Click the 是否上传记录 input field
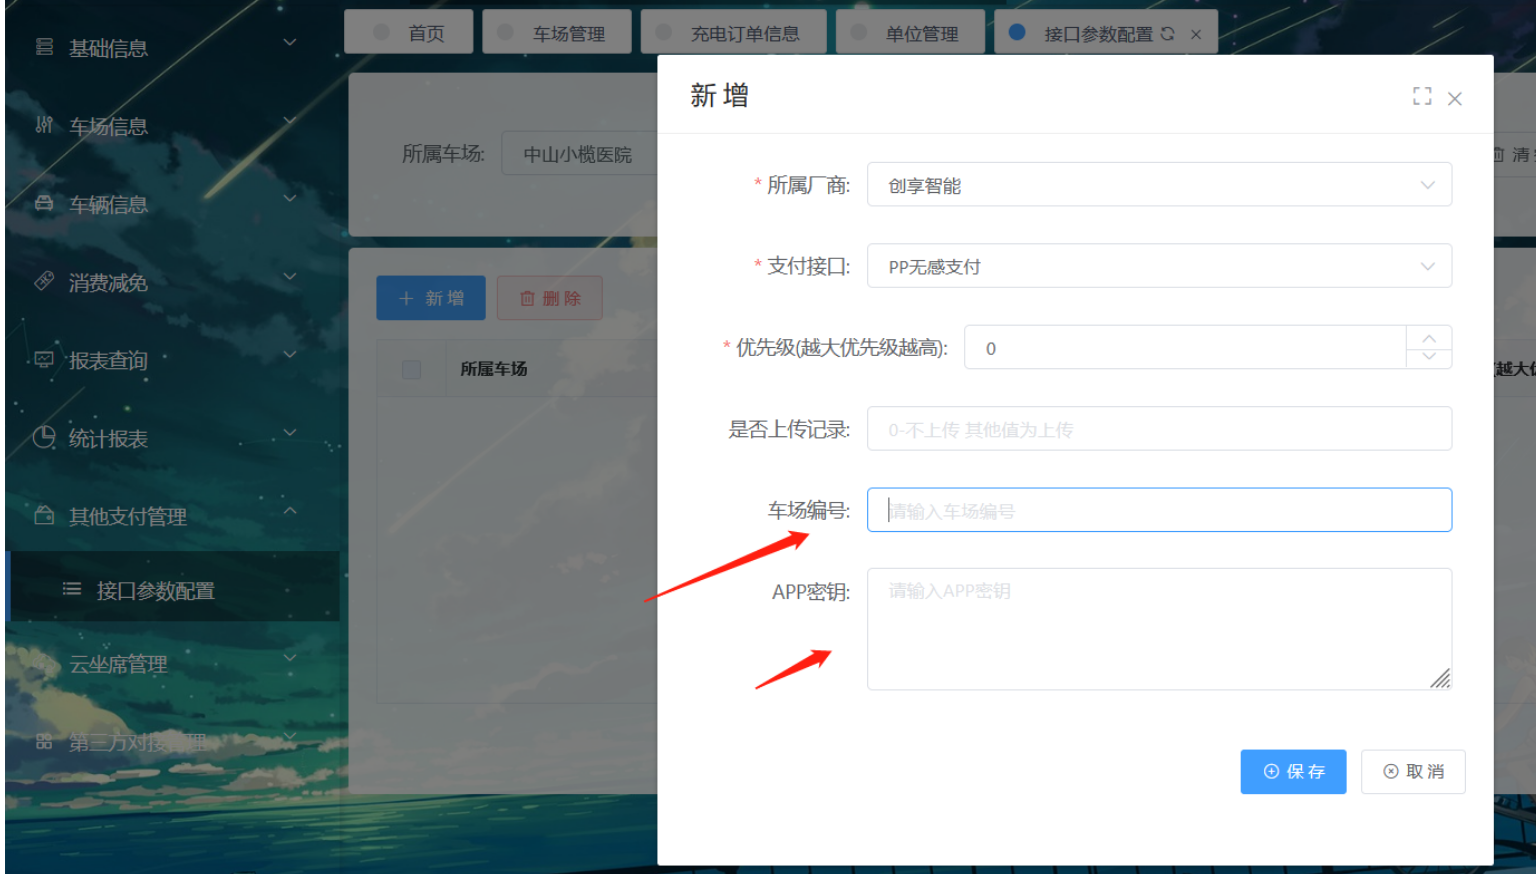This screenshot has width=1536, height=874. point(1159,429)
